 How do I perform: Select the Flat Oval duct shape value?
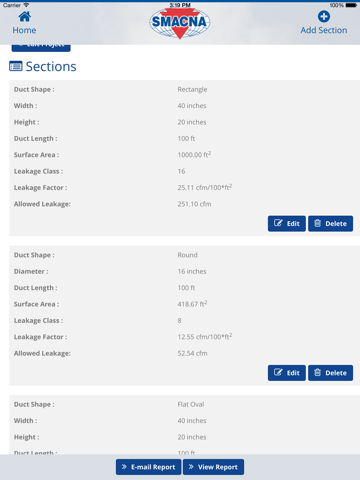pos(191,404)
